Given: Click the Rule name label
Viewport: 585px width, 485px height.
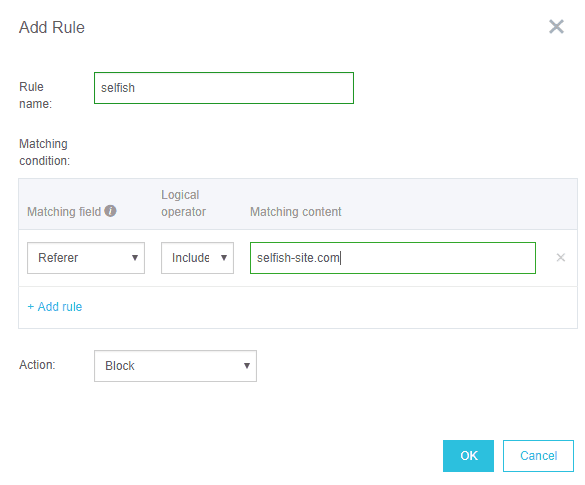Looking at the screenshot, I should [x=35, y=95].
